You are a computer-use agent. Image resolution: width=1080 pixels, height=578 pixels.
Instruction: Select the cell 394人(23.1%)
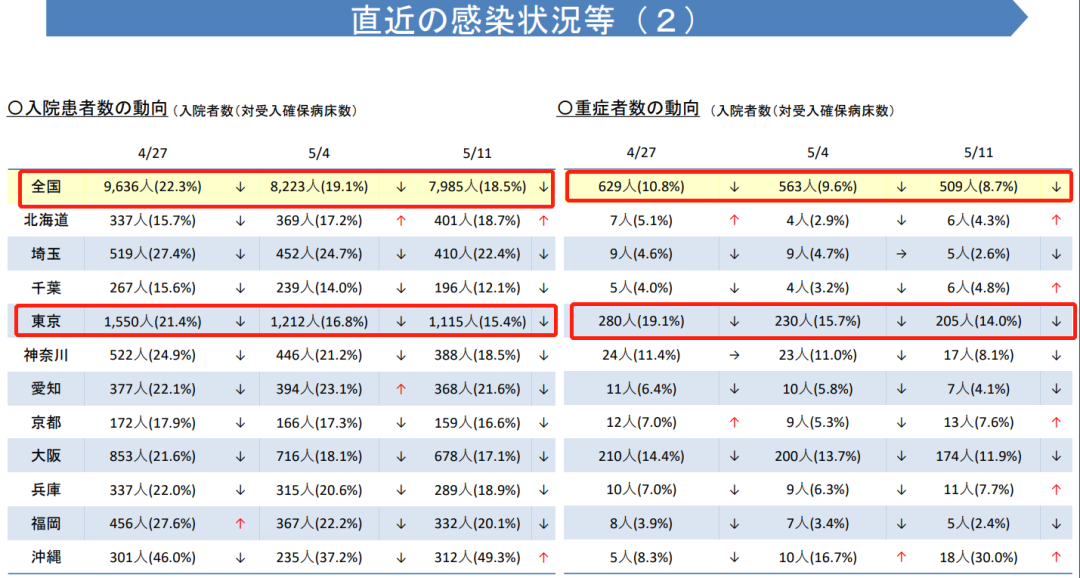319,389
